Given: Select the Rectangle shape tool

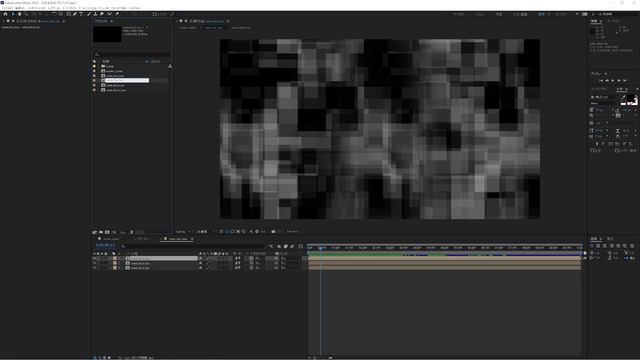Looking at the screenshot, I should 68,14.
